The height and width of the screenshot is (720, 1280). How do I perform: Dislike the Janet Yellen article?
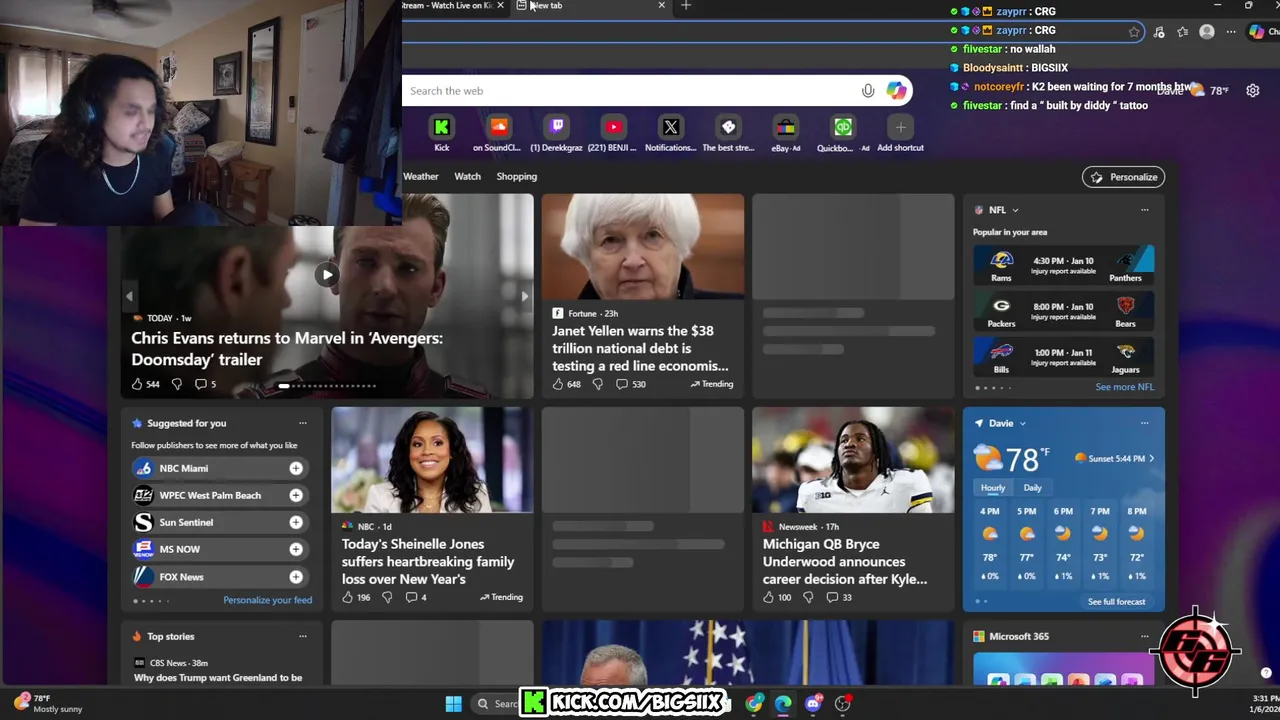point(597,384)
